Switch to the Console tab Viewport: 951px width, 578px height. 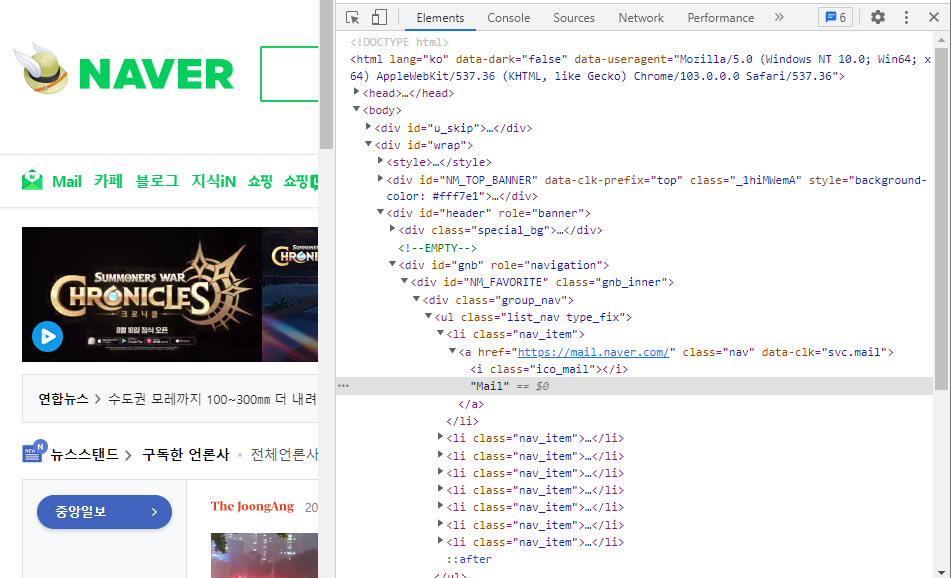point(508,18)
